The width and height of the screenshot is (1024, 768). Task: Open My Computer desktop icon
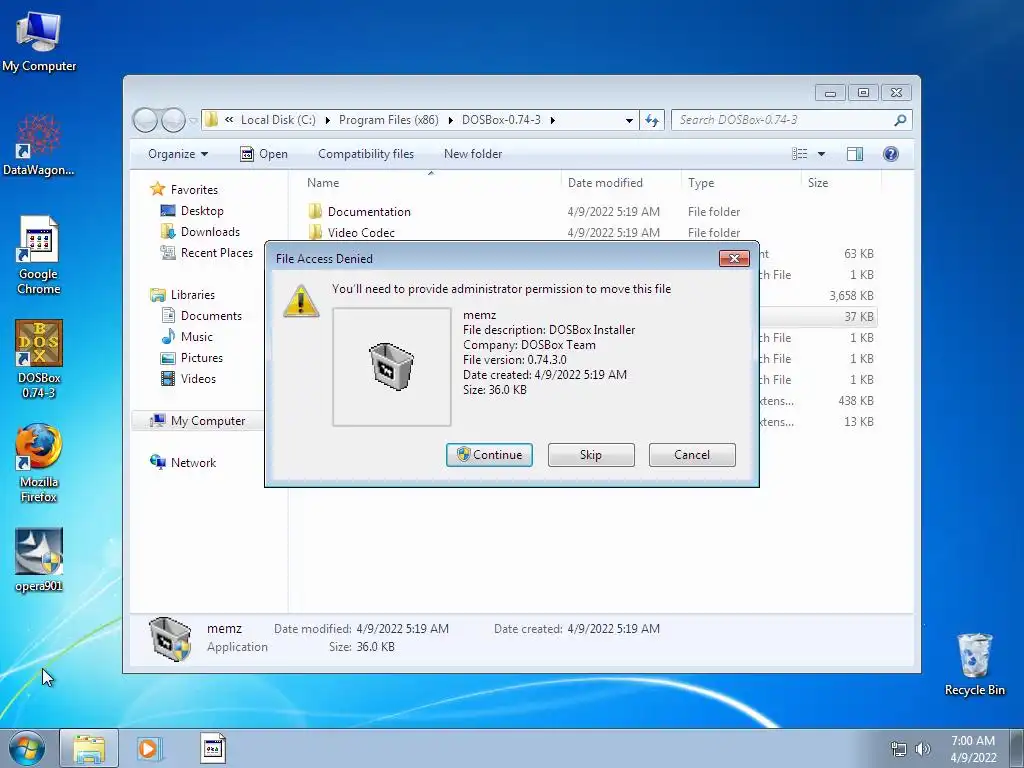[39, 40]
